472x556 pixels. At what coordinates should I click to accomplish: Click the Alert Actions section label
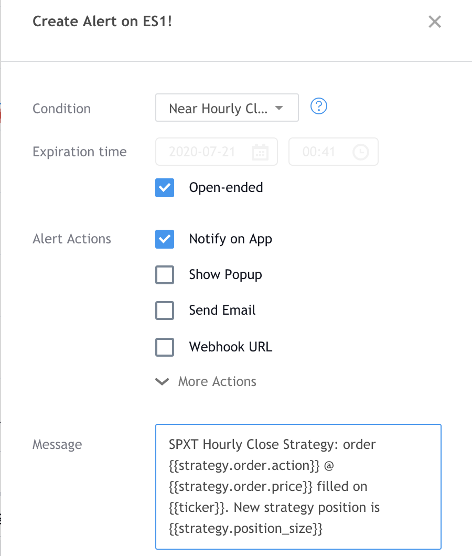(72, 239)
